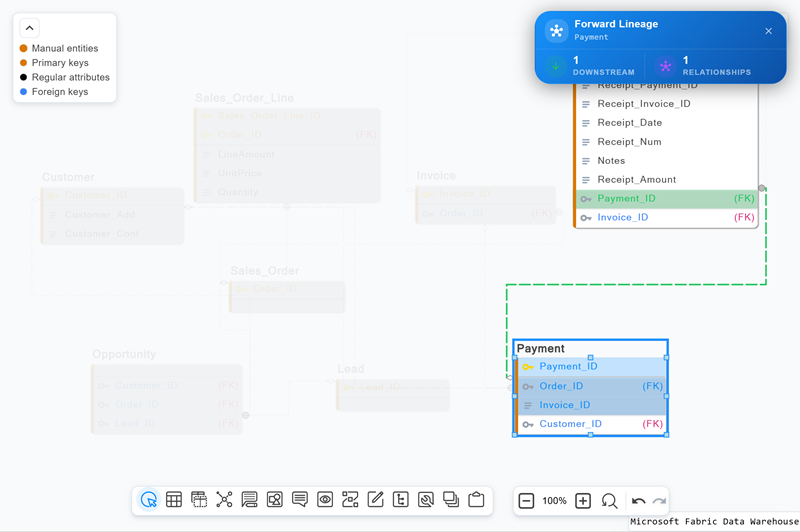Zoom out with the minus button
The width and height of the screenshot is (800, 532).
(526, 501)
